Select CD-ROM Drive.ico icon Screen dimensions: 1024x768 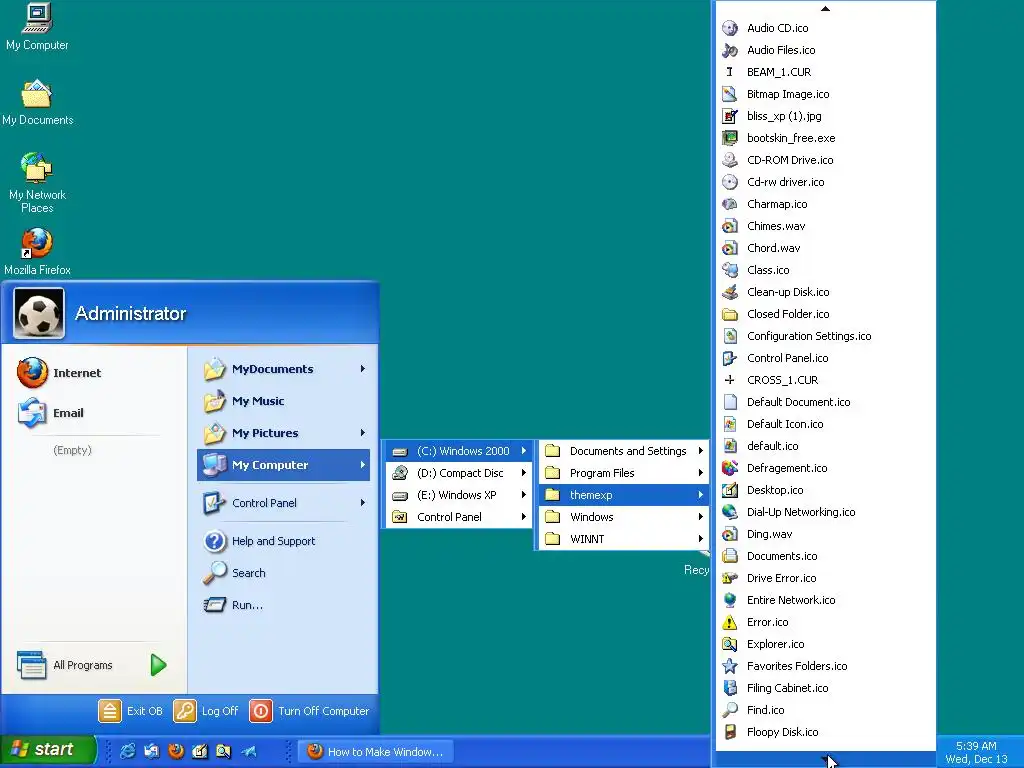(729, 160)
